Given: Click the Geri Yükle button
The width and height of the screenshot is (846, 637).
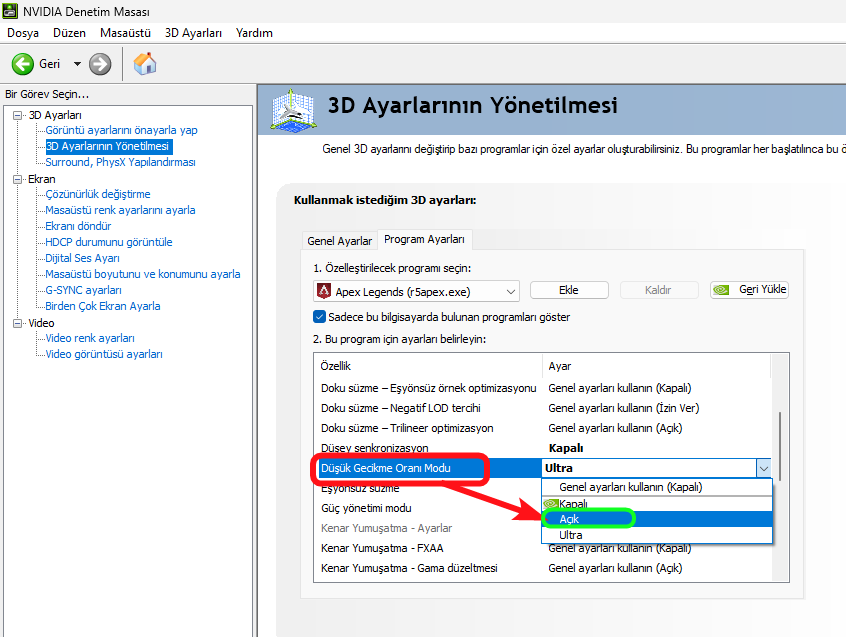Looking at the screenshot, I should pyautogui.click(x=749, y=290).
